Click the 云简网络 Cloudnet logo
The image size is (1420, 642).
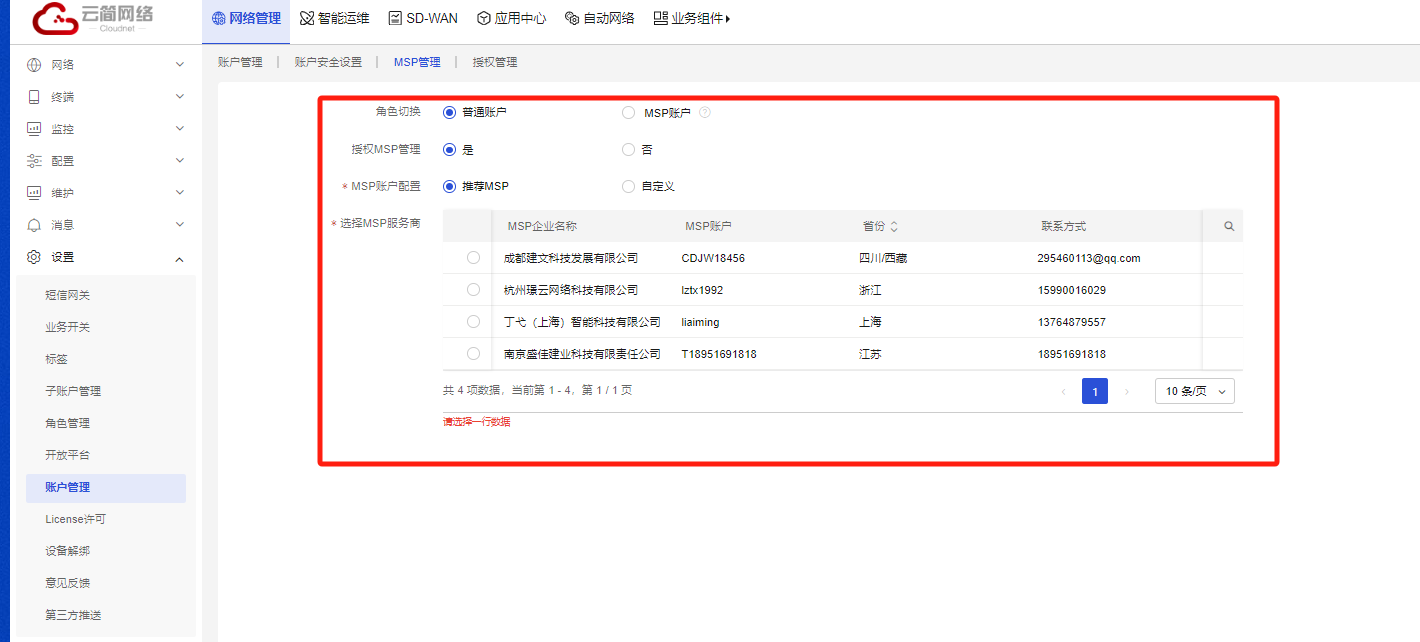[x=95, y=20]
